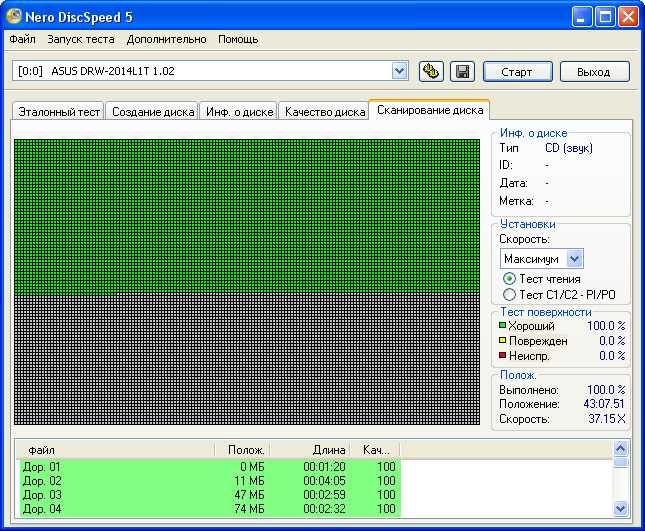This screenshot has height=531, width=645.
Task: Switch to the Качество диска tab
Action: point(325,111)
